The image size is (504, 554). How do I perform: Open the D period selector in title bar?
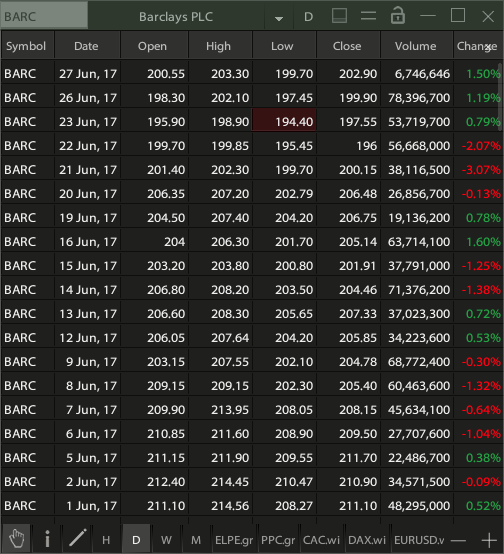[x=308, y=17]
